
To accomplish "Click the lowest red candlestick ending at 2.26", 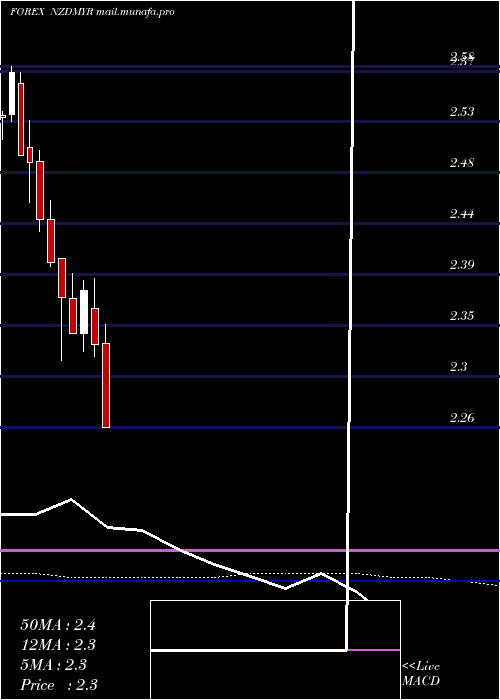I will point(106,385).
